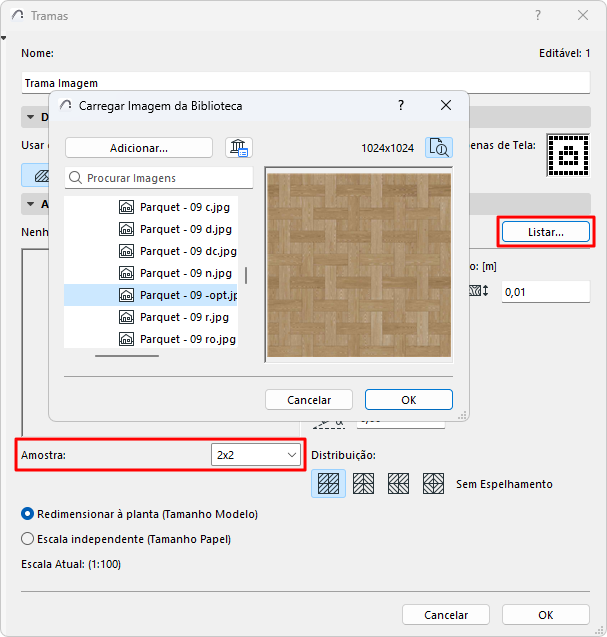Viewport: 607px width, 637px height.
Task: Confirm with OK in the Carregar Imagem dialog
Action: click(x=409, y=400)
